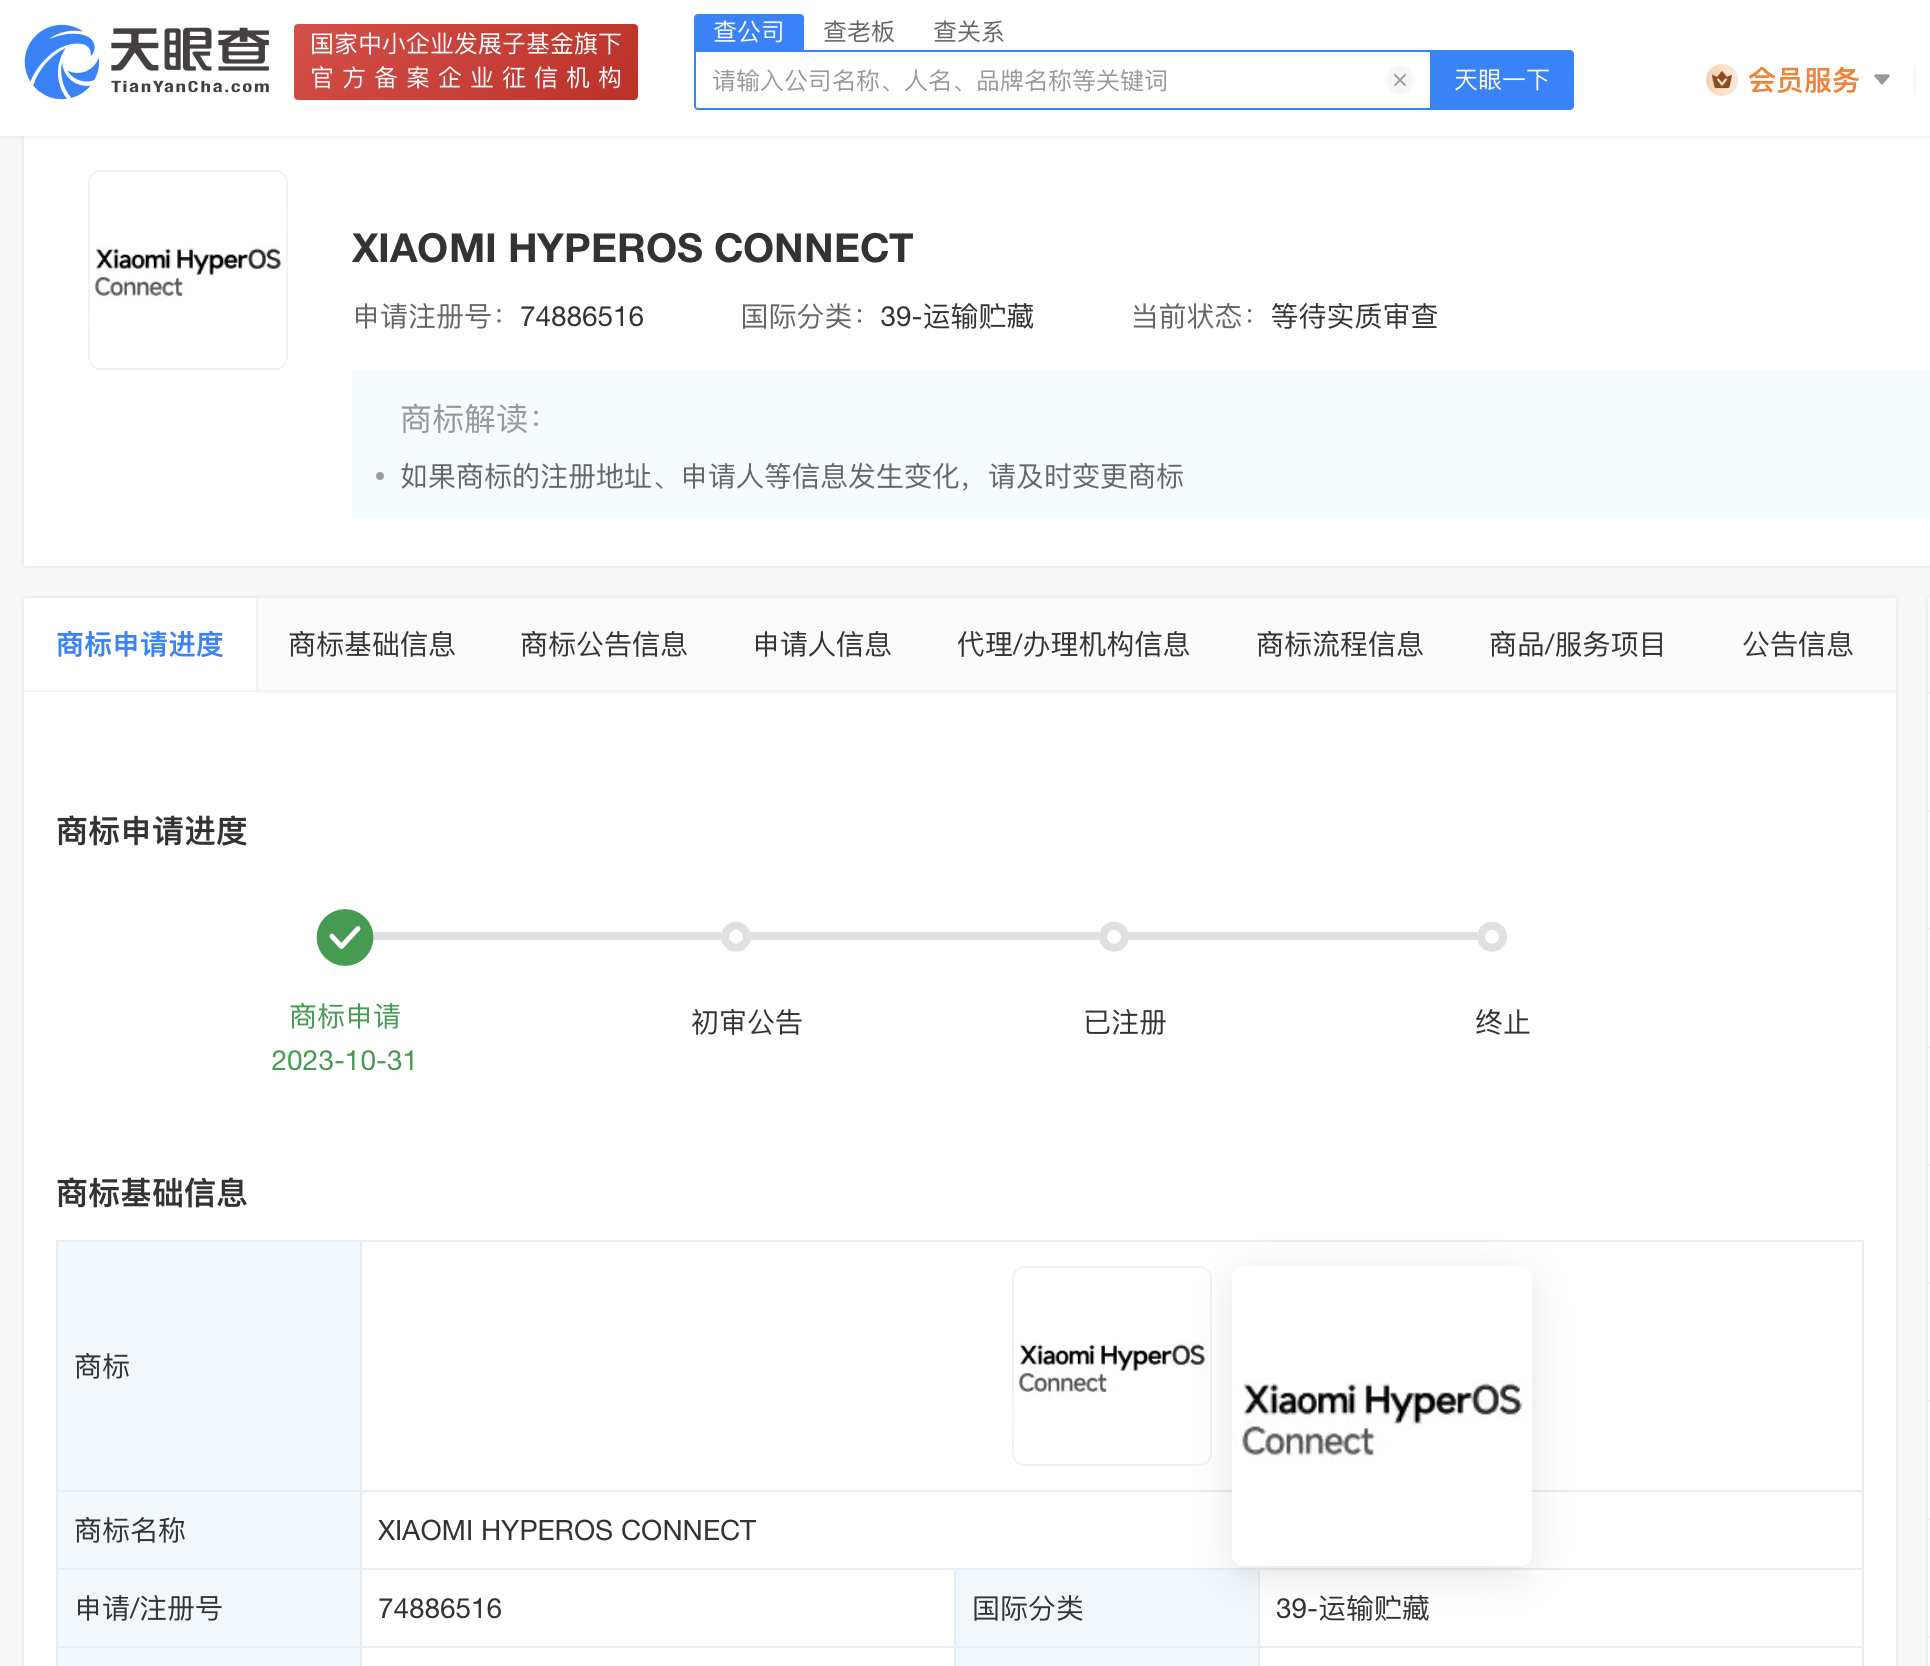1930x1666 pixels.
Task: Click the TianYanCha logo
Action: (147, 61)
